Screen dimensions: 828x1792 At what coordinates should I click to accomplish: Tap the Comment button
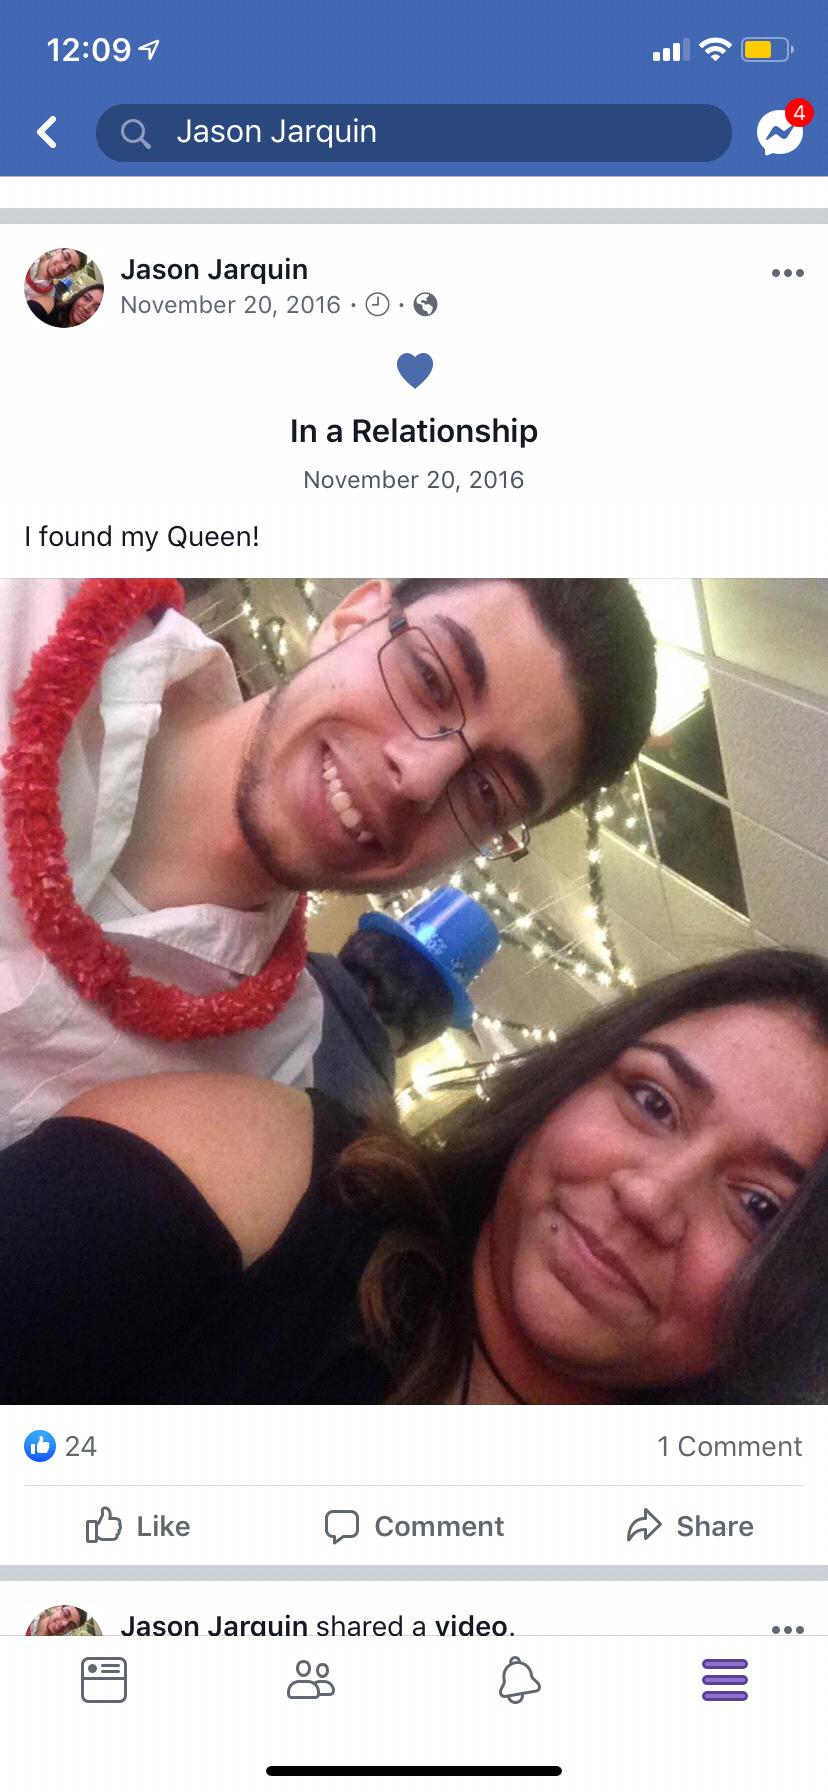point(414,1526)
